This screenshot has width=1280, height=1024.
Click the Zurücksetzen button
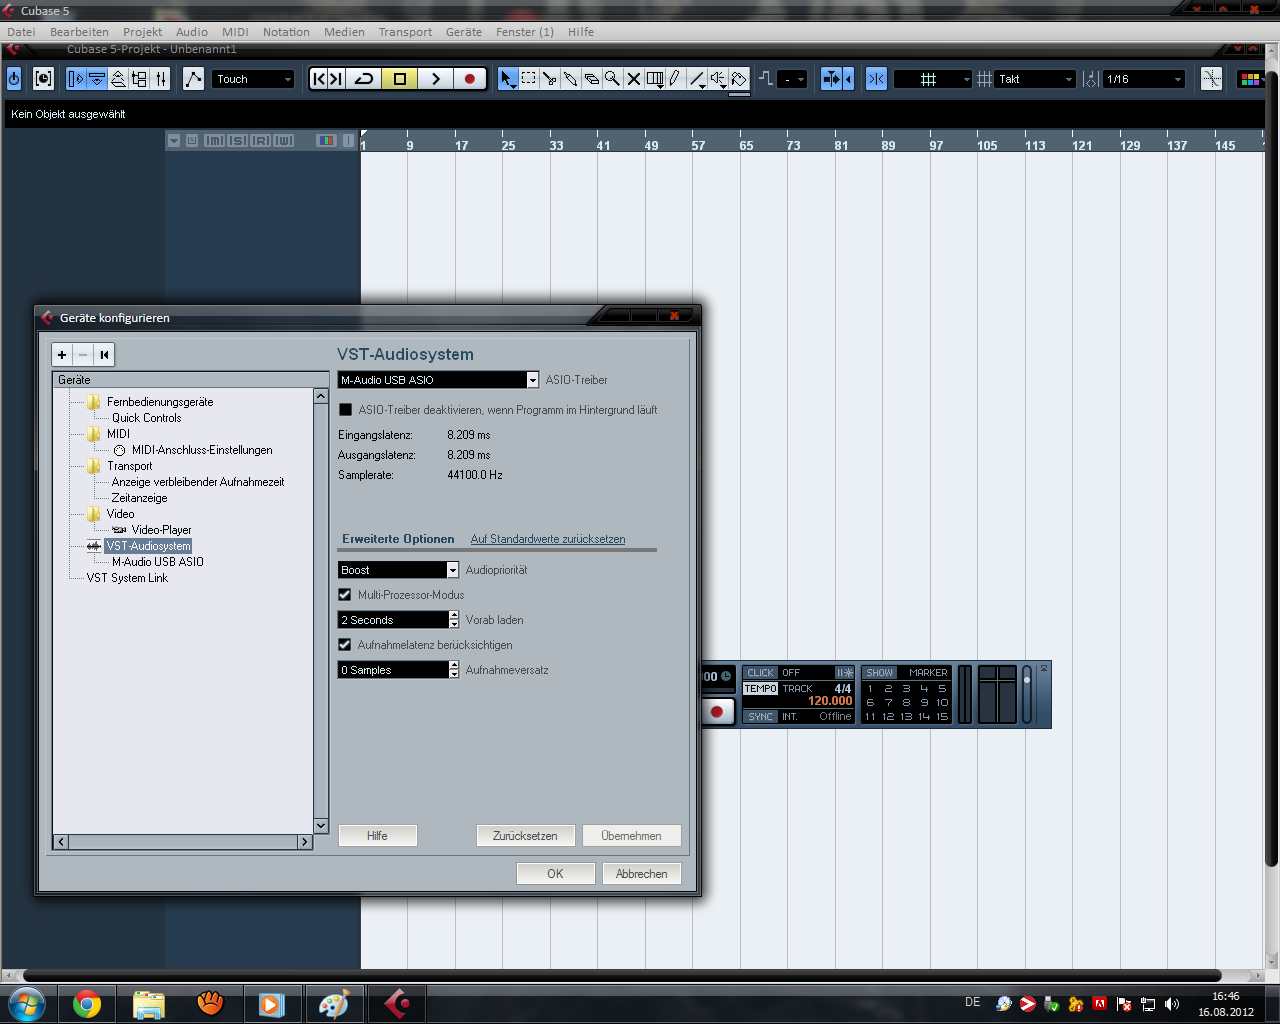tap(525, 836)
